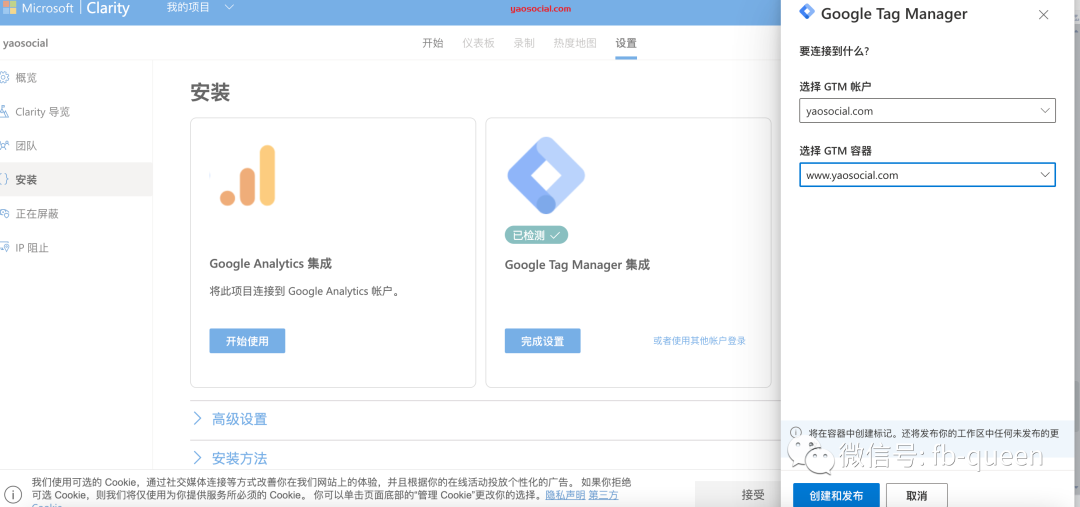Click info icon beside 将在容器中创建标记
1080x507 pixels.
[796, 433]
